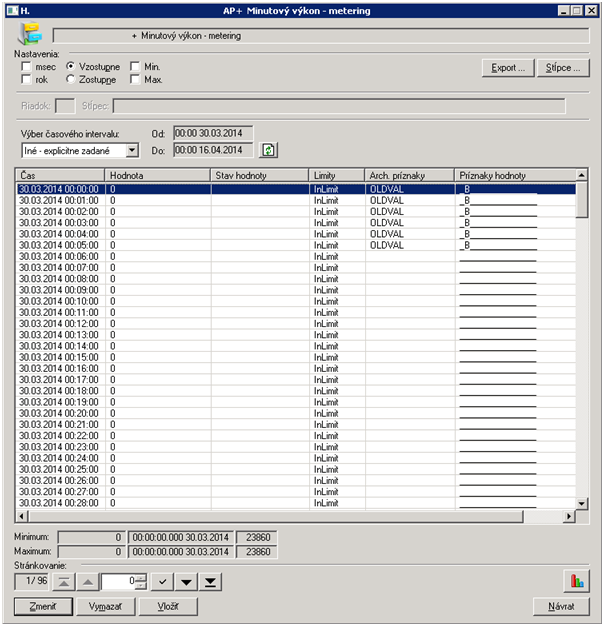Check the Max. checkbox
The width and height of the screenshot is (604, 626).
135,79
